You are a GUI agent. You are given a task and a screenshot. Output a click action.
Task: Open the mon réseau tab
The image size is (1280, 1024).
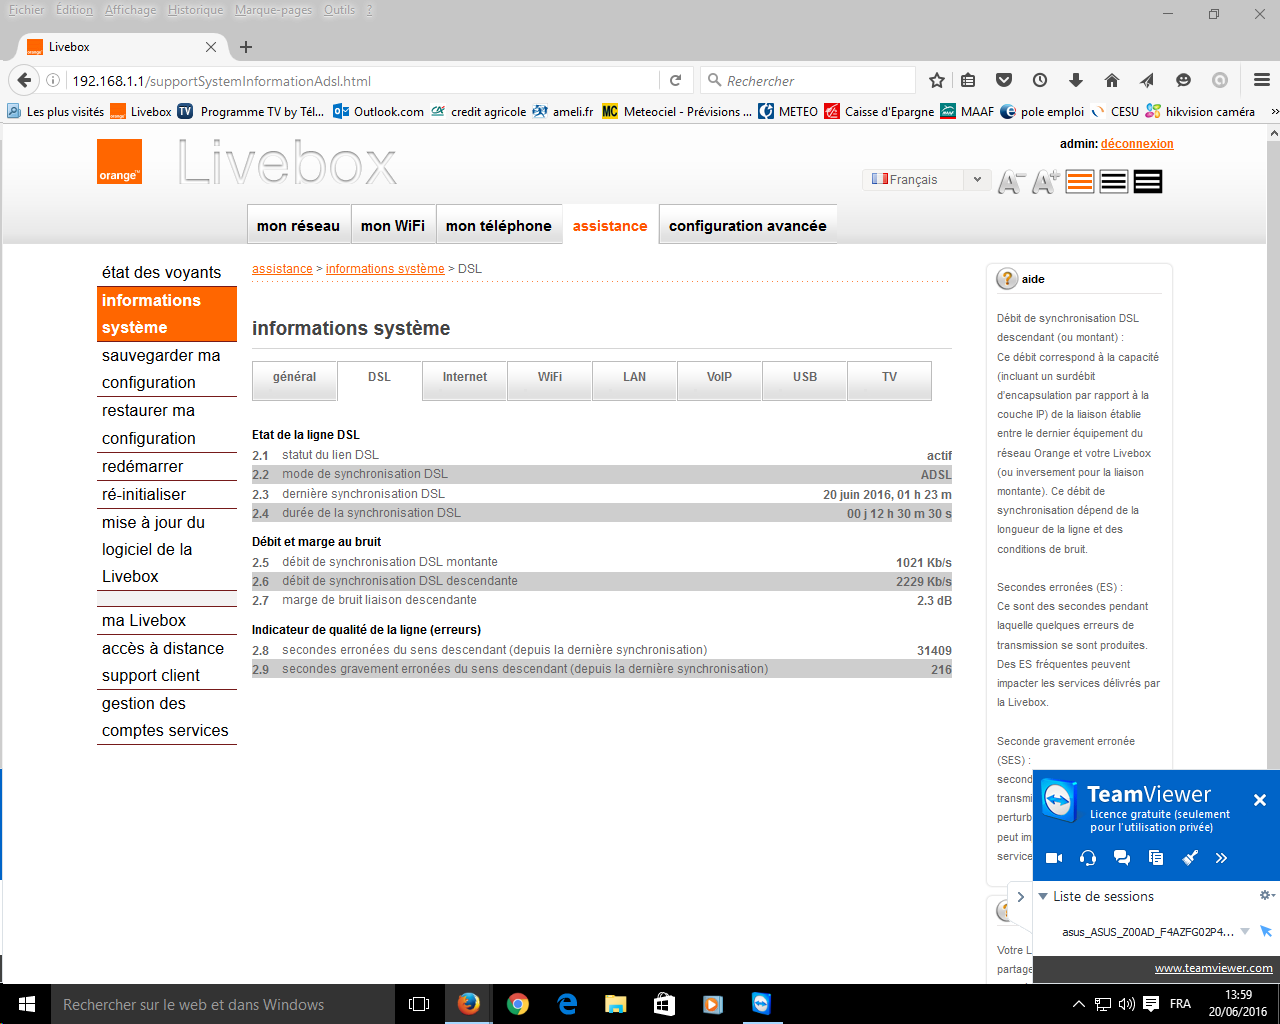click(x=298, y=225)
